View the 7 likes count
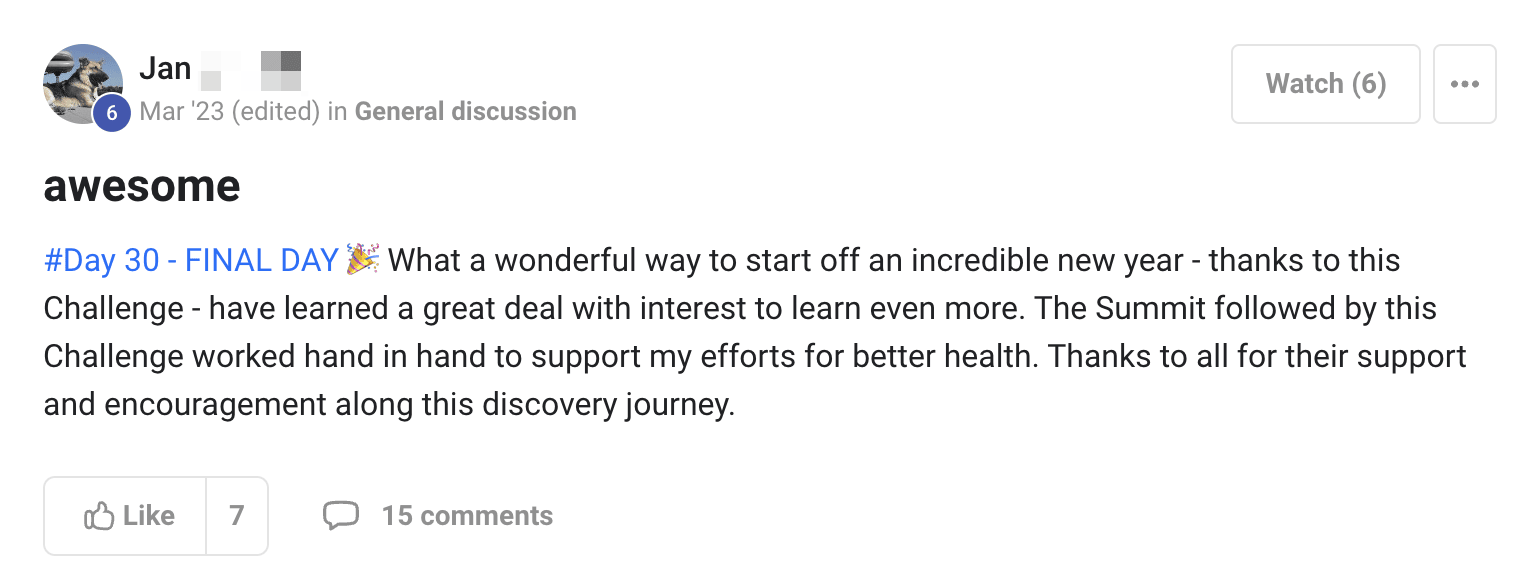1524x580 pixels. (237, 516)
